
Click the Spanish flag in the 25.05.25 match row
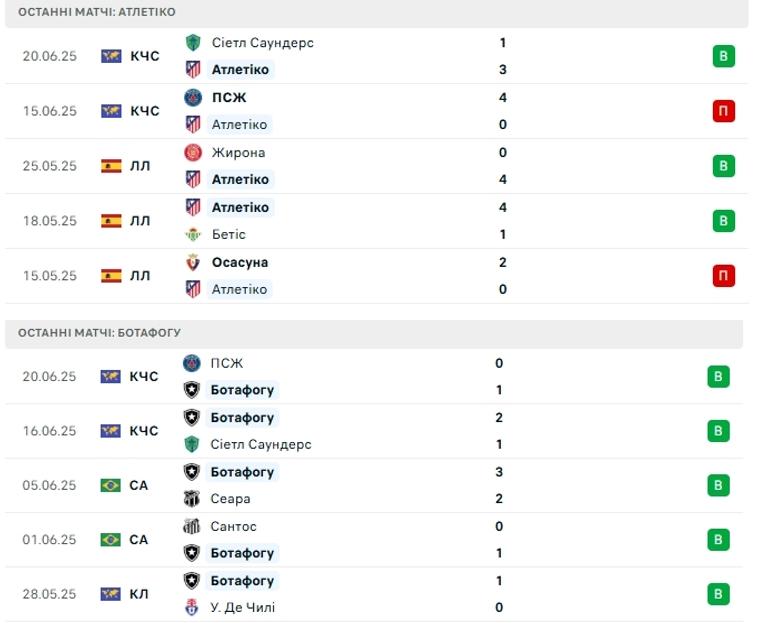[x=111, y=166]
